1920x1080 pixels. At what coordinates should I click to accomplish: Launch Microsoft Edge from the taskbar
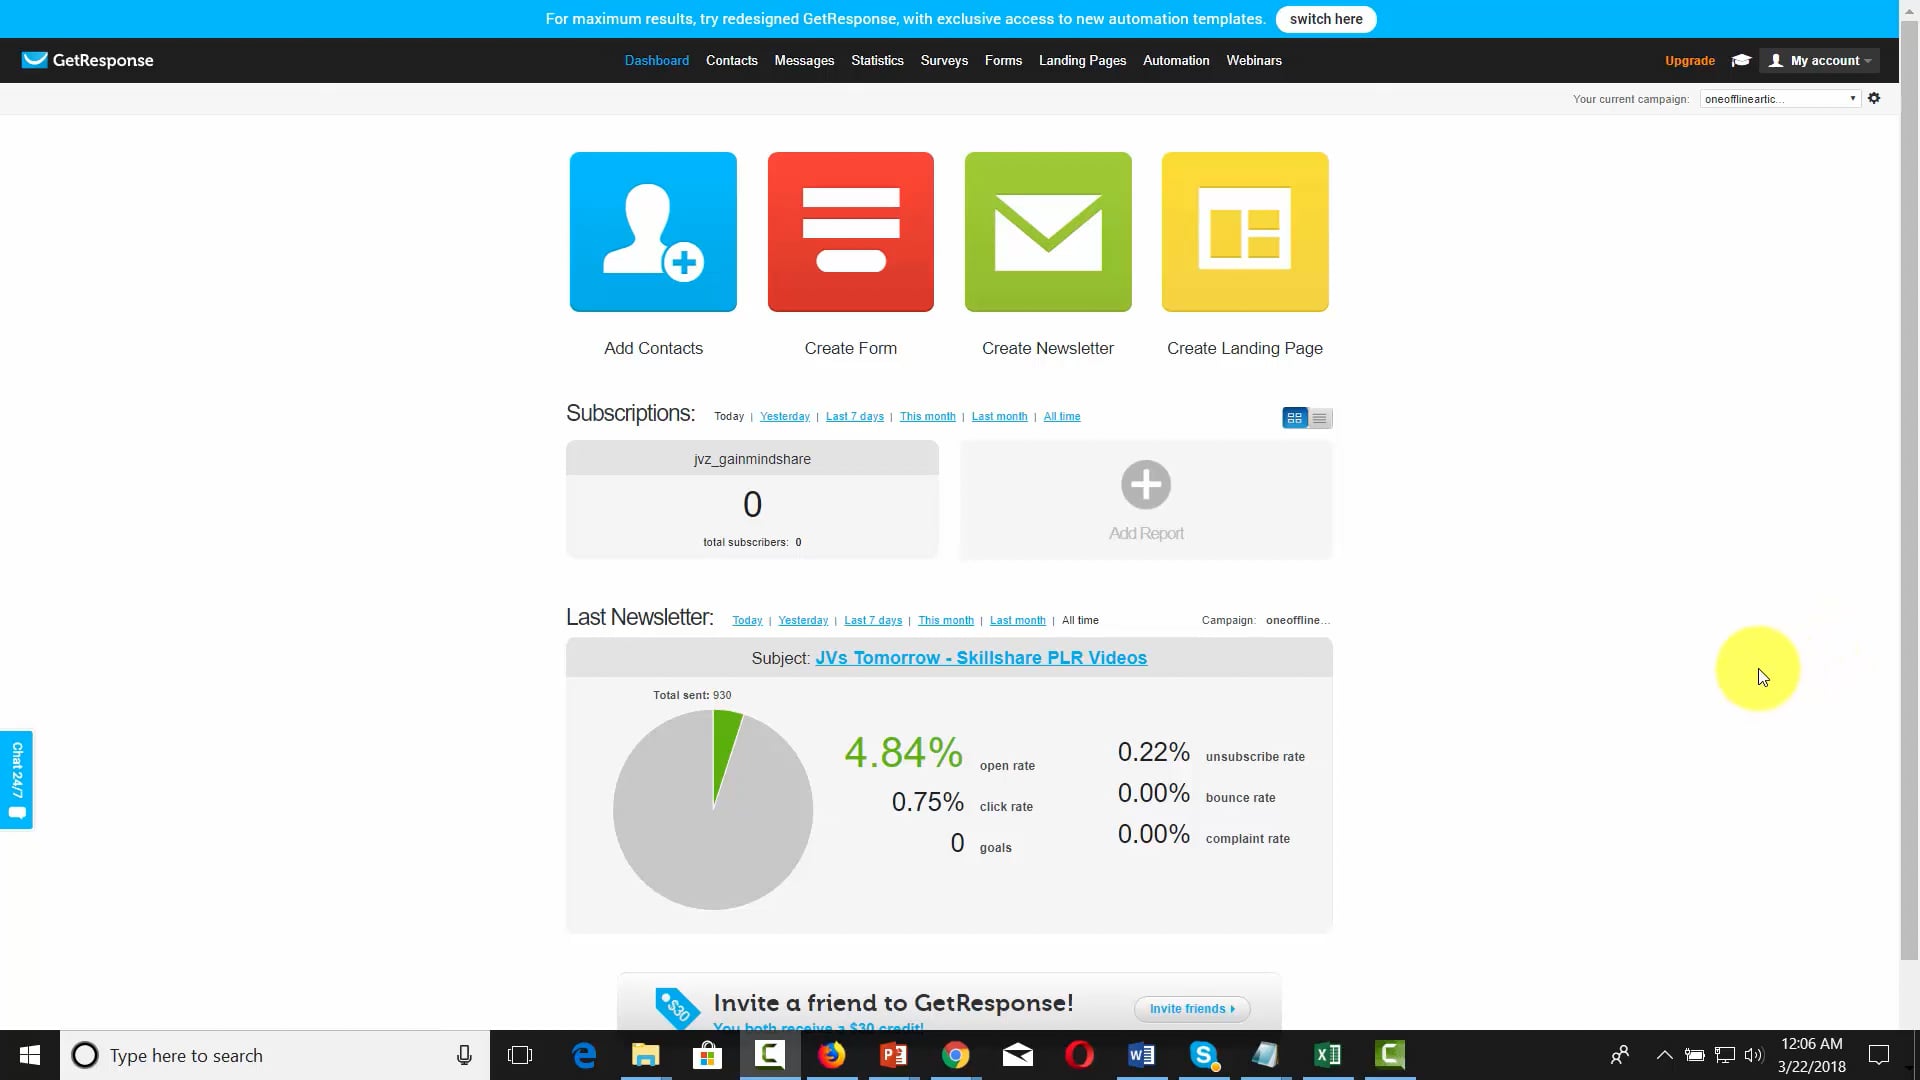click(x=584, y=1055)
